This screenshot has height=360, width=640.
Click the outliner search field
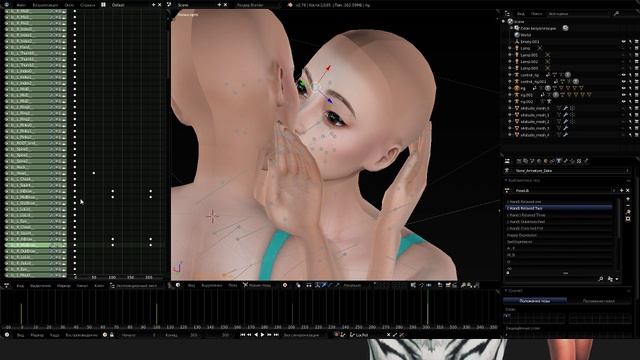pos(622,14)
